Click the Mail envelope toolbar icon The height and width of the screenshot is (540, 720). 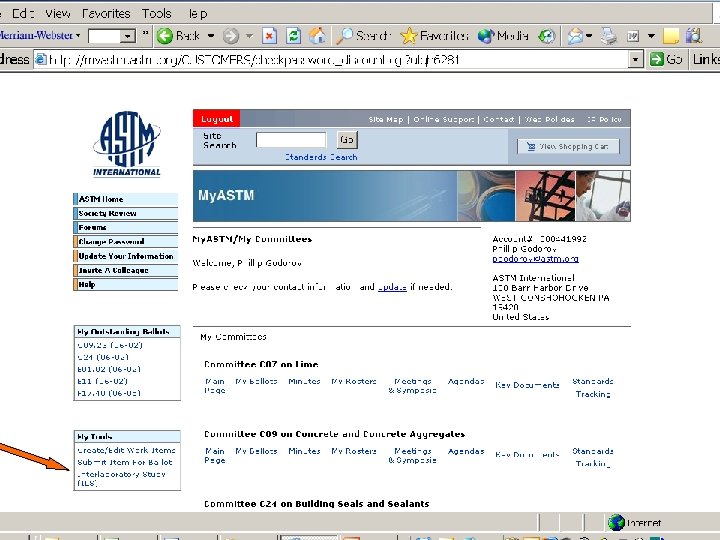pos(575,36)
